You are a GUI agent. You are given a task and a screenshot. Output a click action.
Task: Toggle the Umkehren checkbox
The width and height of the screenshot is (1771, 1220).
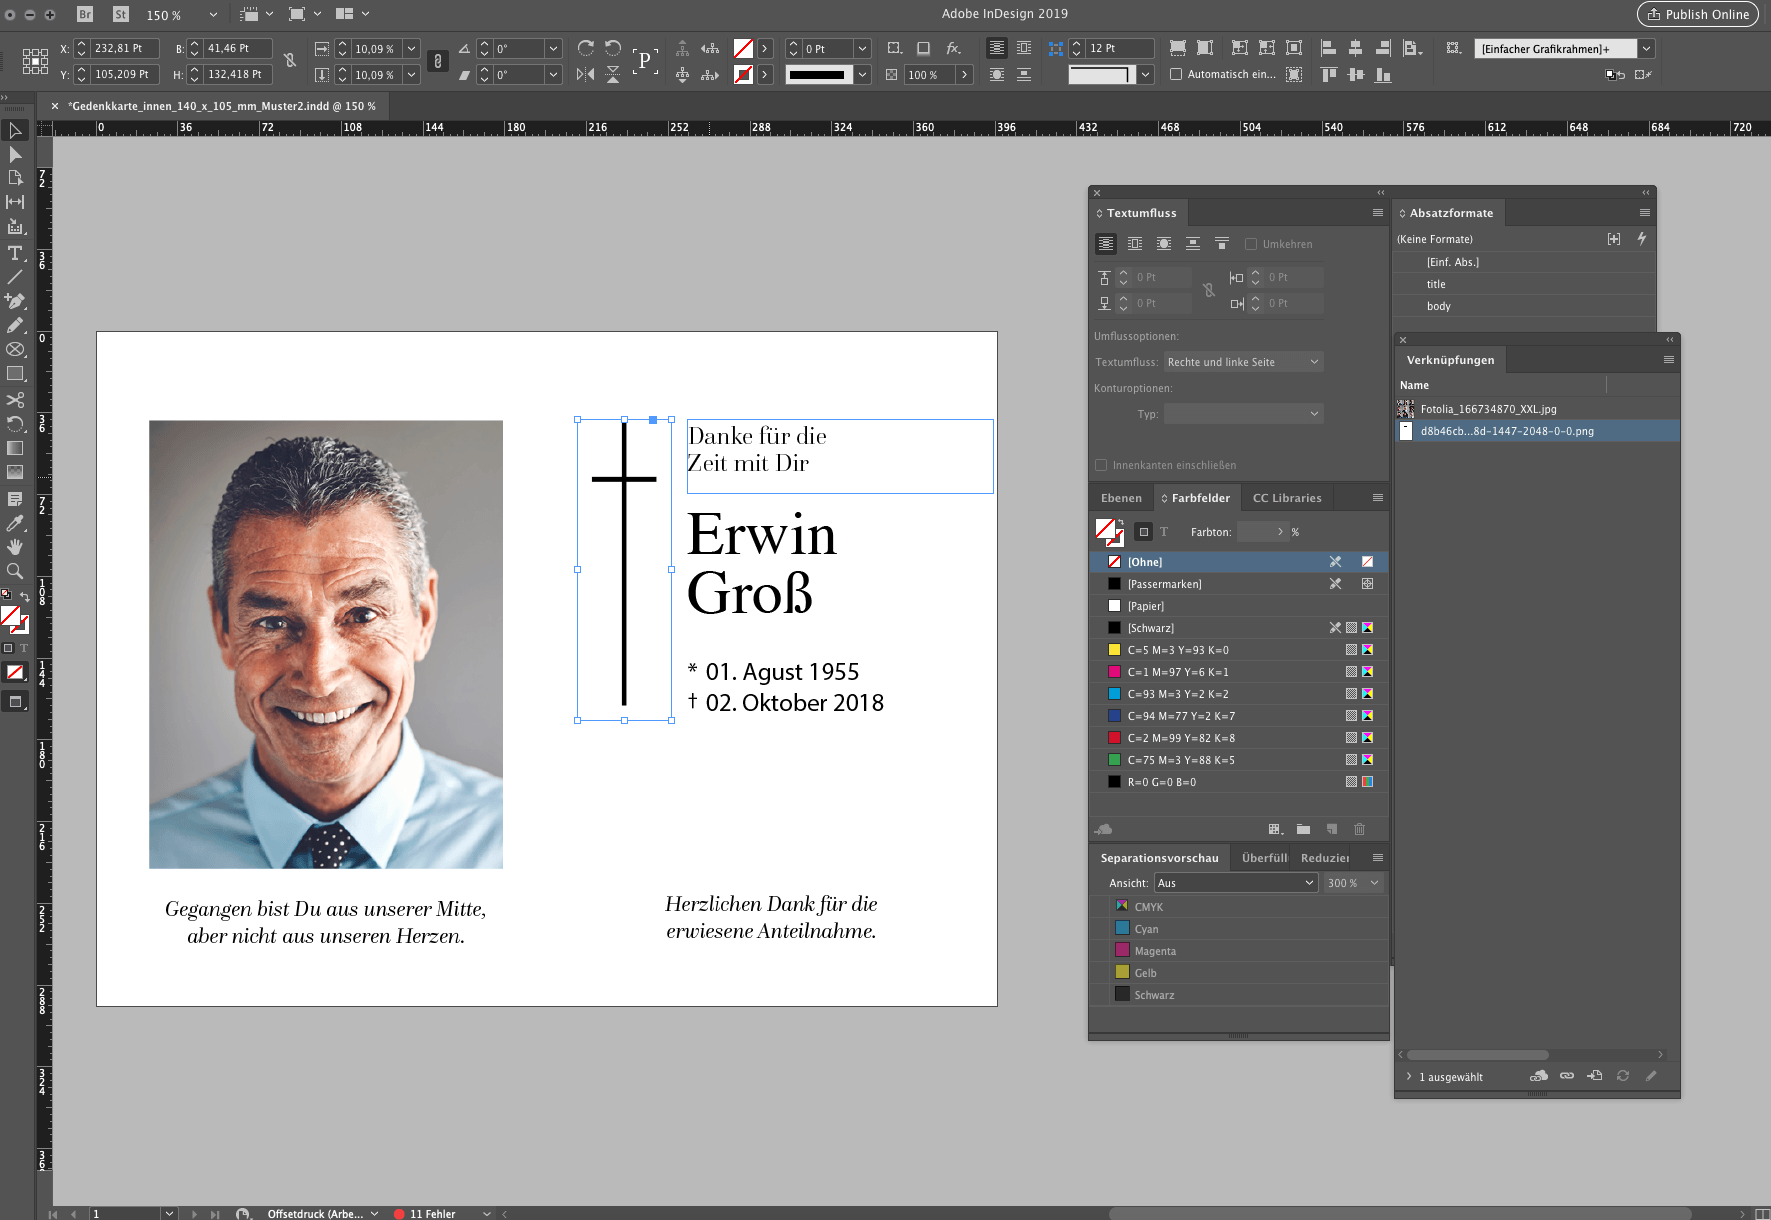(1251, 244)
